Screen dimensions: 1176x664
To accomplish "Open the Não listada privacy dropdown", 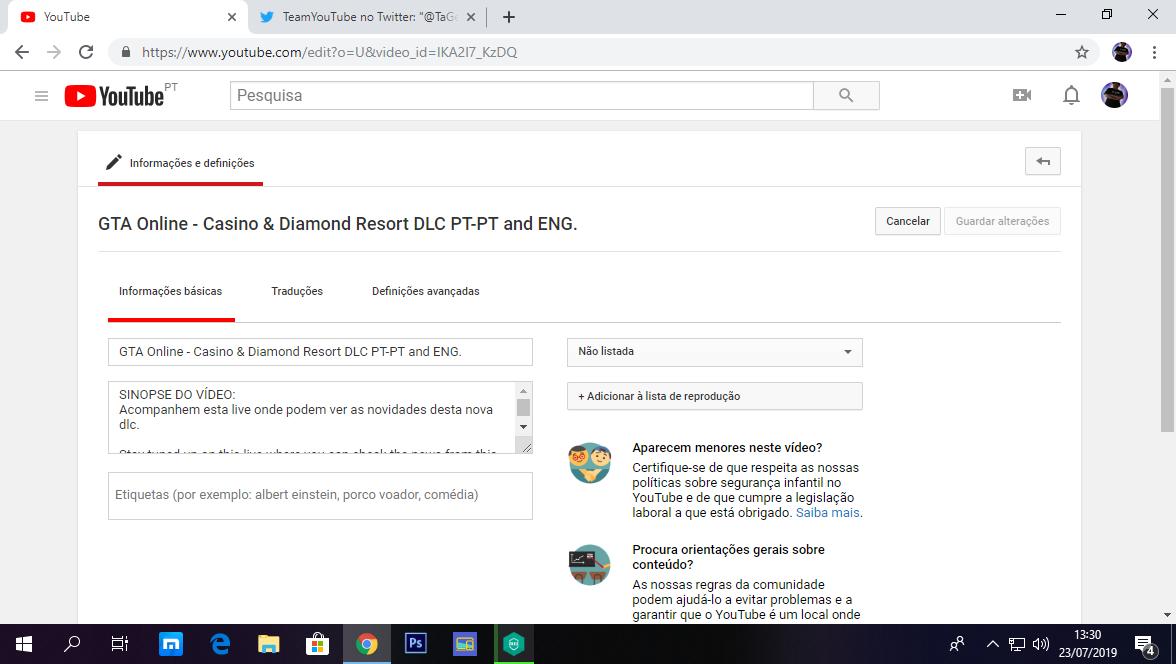I will (715, 352).
